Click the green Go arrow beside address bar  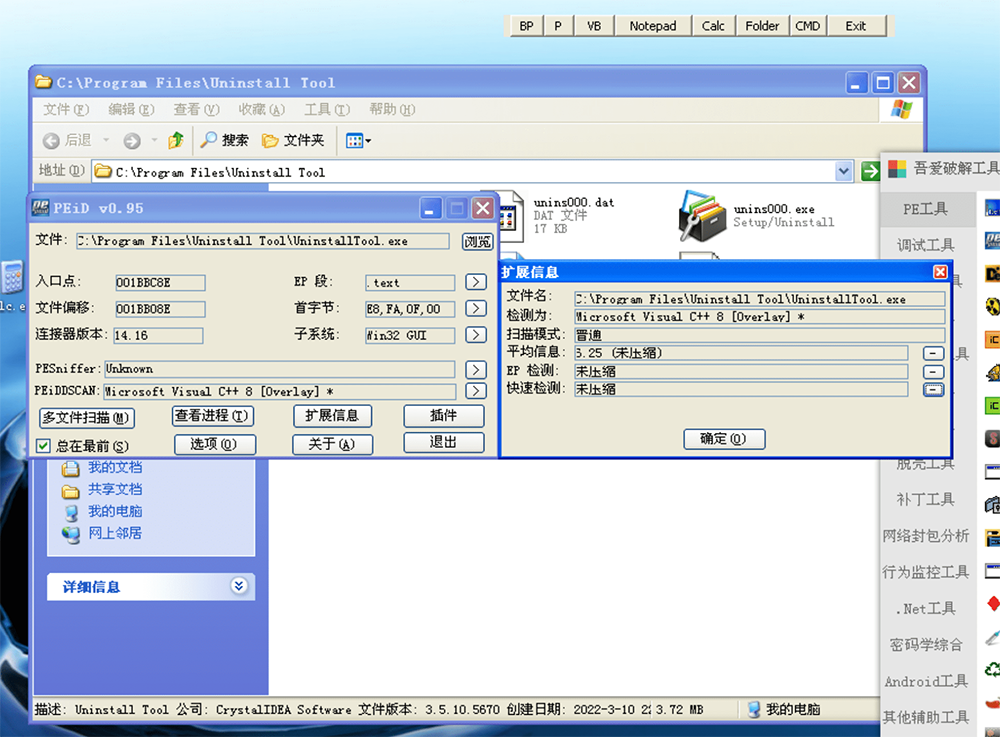[870, 171]
